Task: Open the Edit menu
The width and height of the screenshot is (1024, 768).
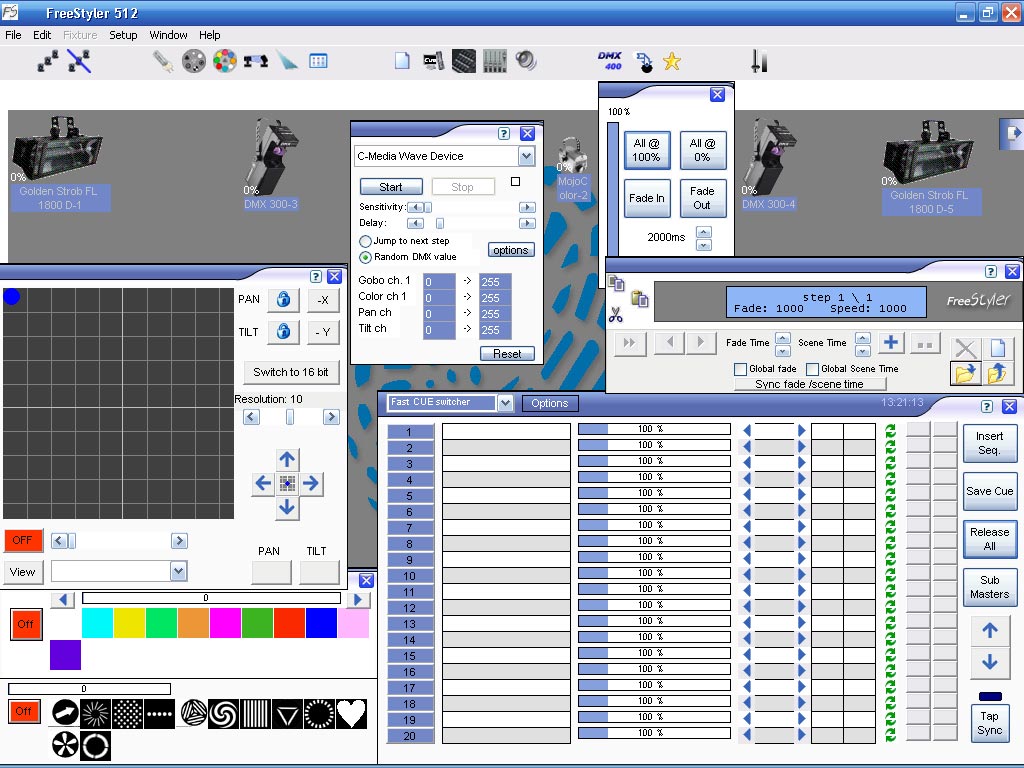Action: tap(42, 35)
